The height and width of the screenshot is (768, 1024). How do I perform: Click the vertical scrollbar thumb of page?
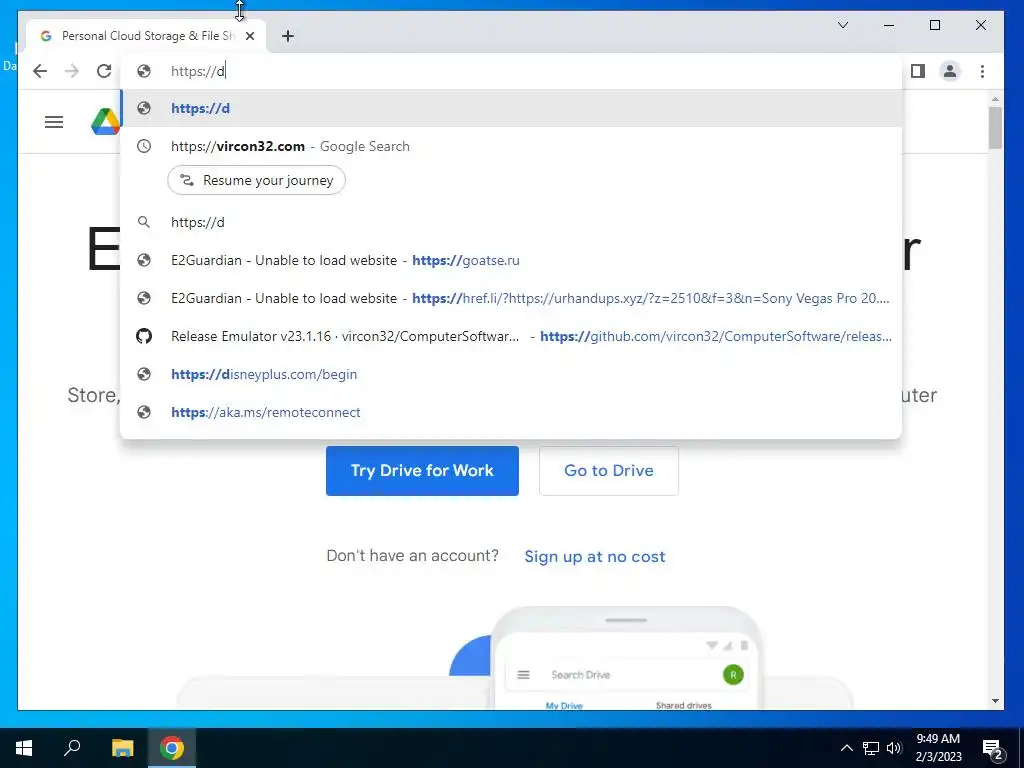(995, 127)
